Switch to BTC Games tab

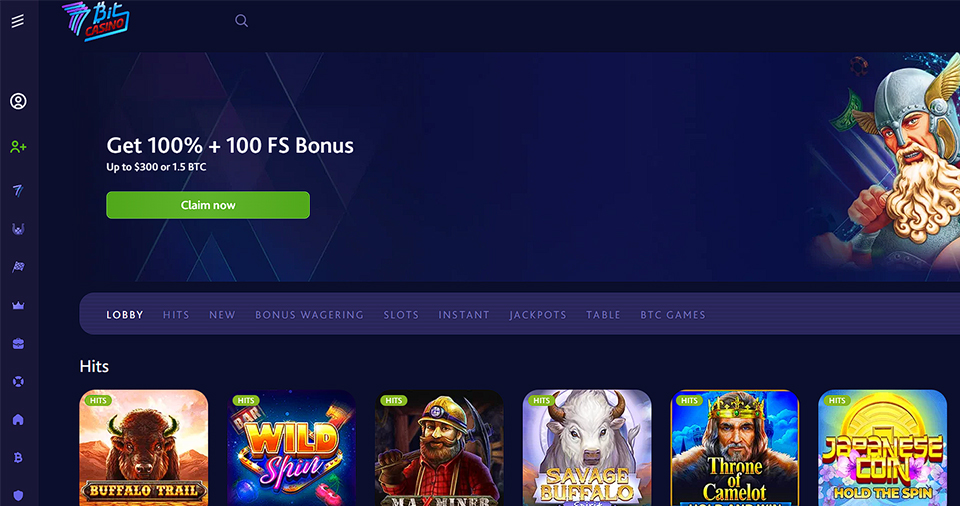click(673, 315)
